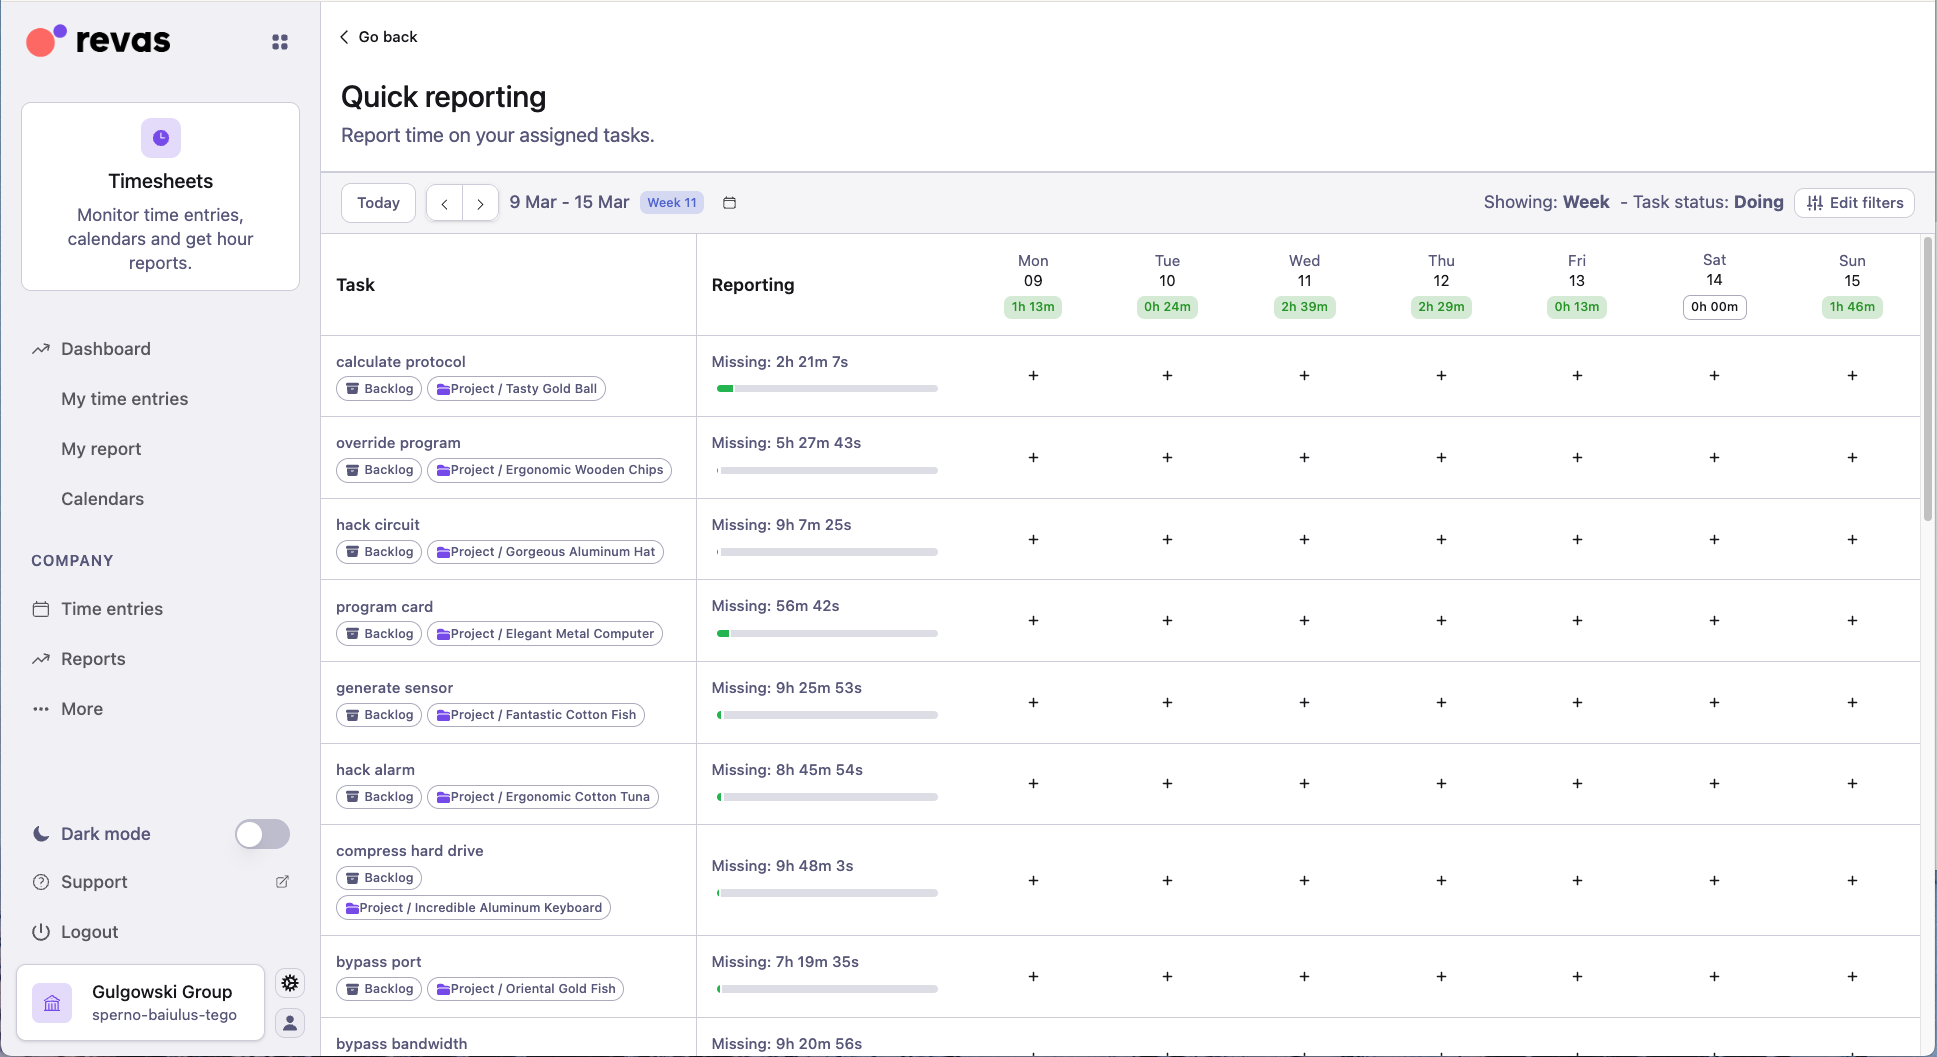Viewport: 1937px width, 1057px height.
Task: Open the apps grid icon top-left
Action: tap(279, 41)
